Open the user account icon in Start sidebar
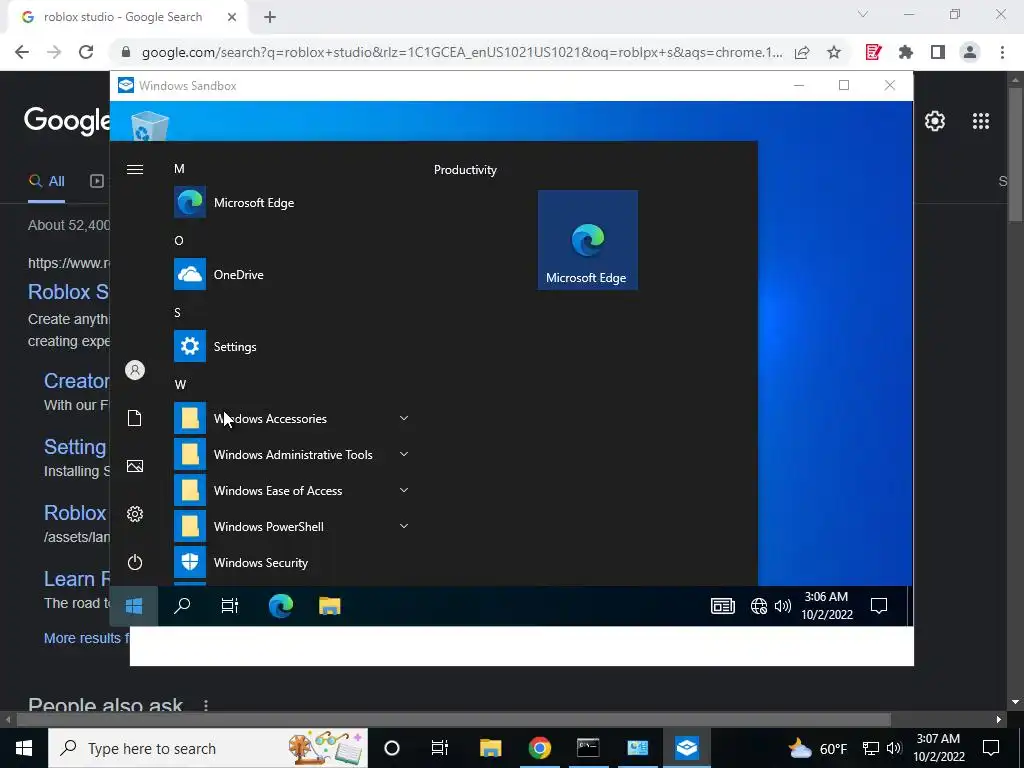 (x=135, y=370)
